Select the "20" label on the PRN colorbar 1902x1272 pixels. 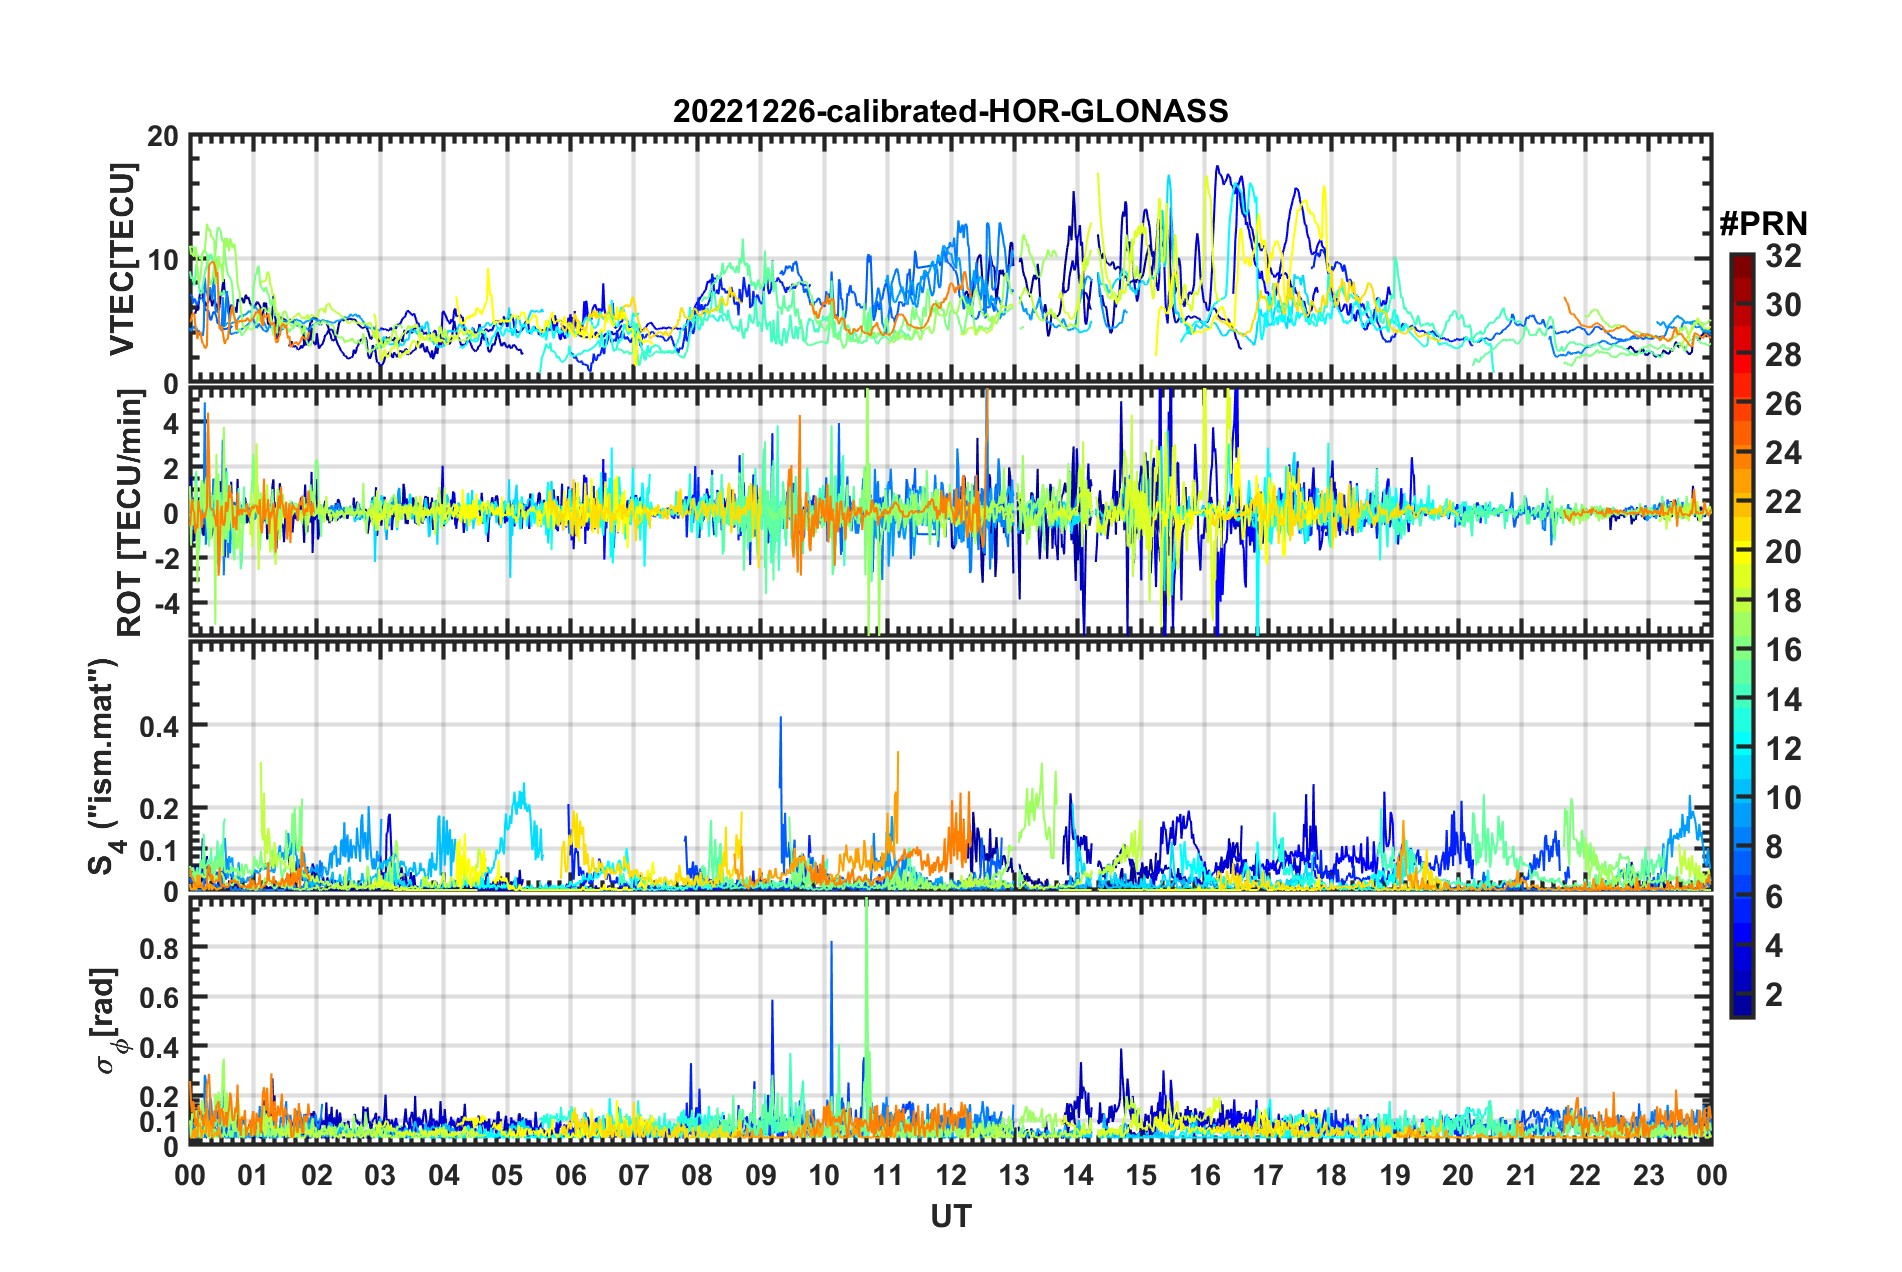[x=1784, y=552]
